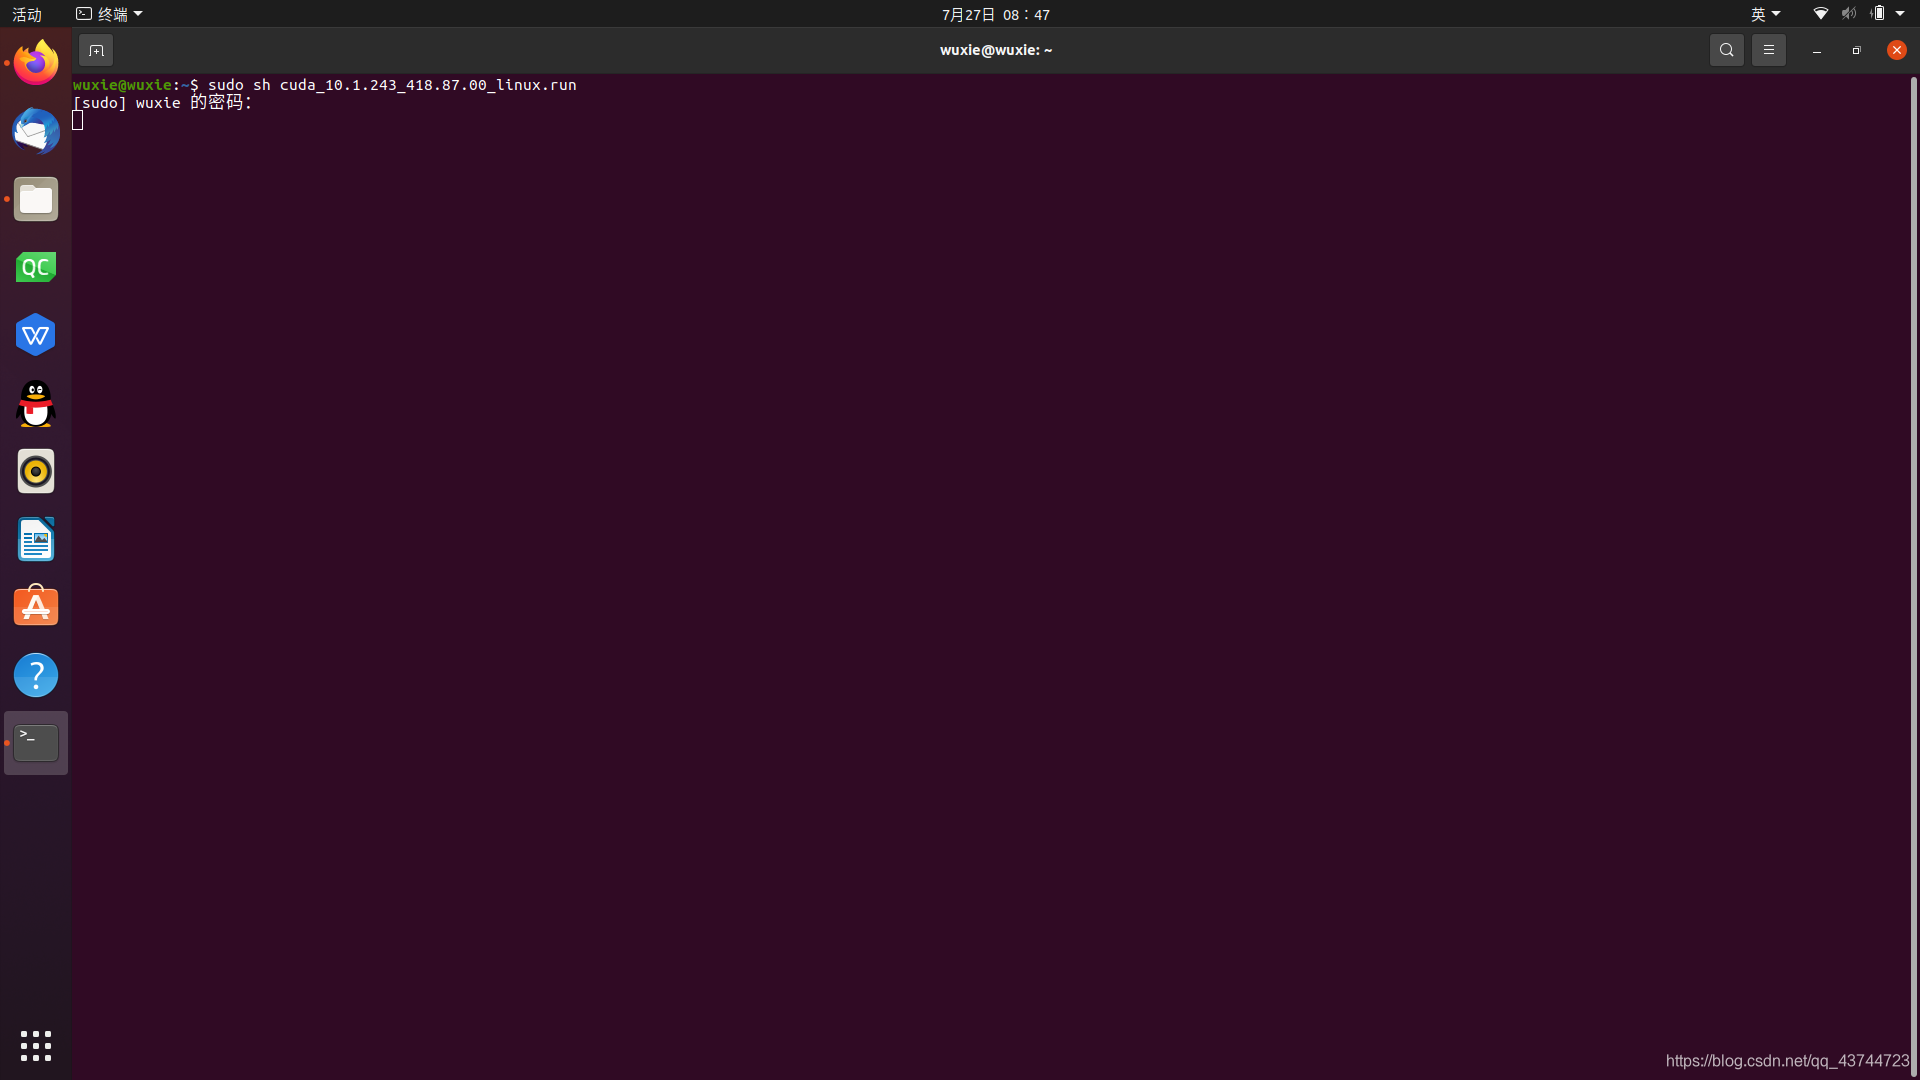The width and height of the screenshot is (1920, 1080).
Task: Open the Show Applications grid
Action: (36, 1045)
